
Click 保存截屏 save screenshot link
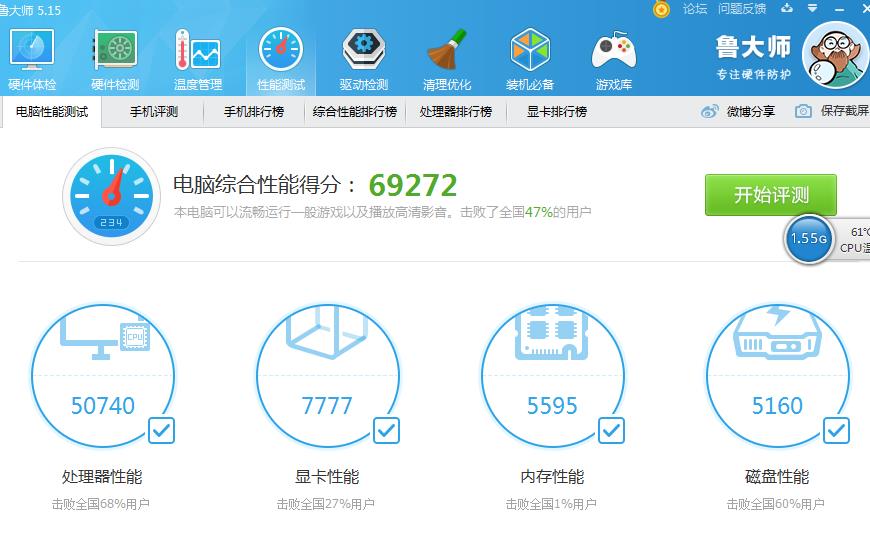(x=844, y=111)
